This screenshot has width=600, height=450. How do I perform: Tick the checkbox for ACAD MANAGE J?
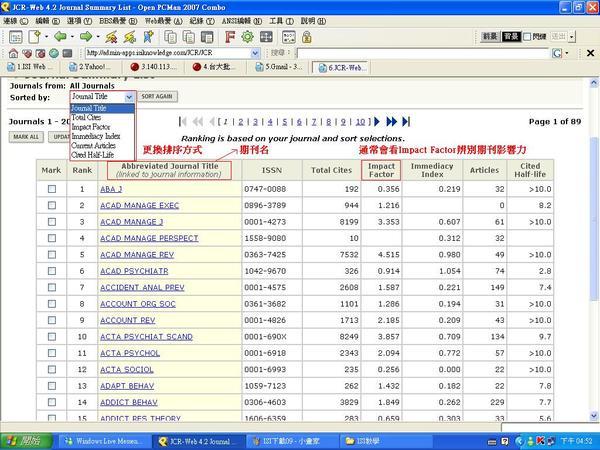click(x=52, y=222)
